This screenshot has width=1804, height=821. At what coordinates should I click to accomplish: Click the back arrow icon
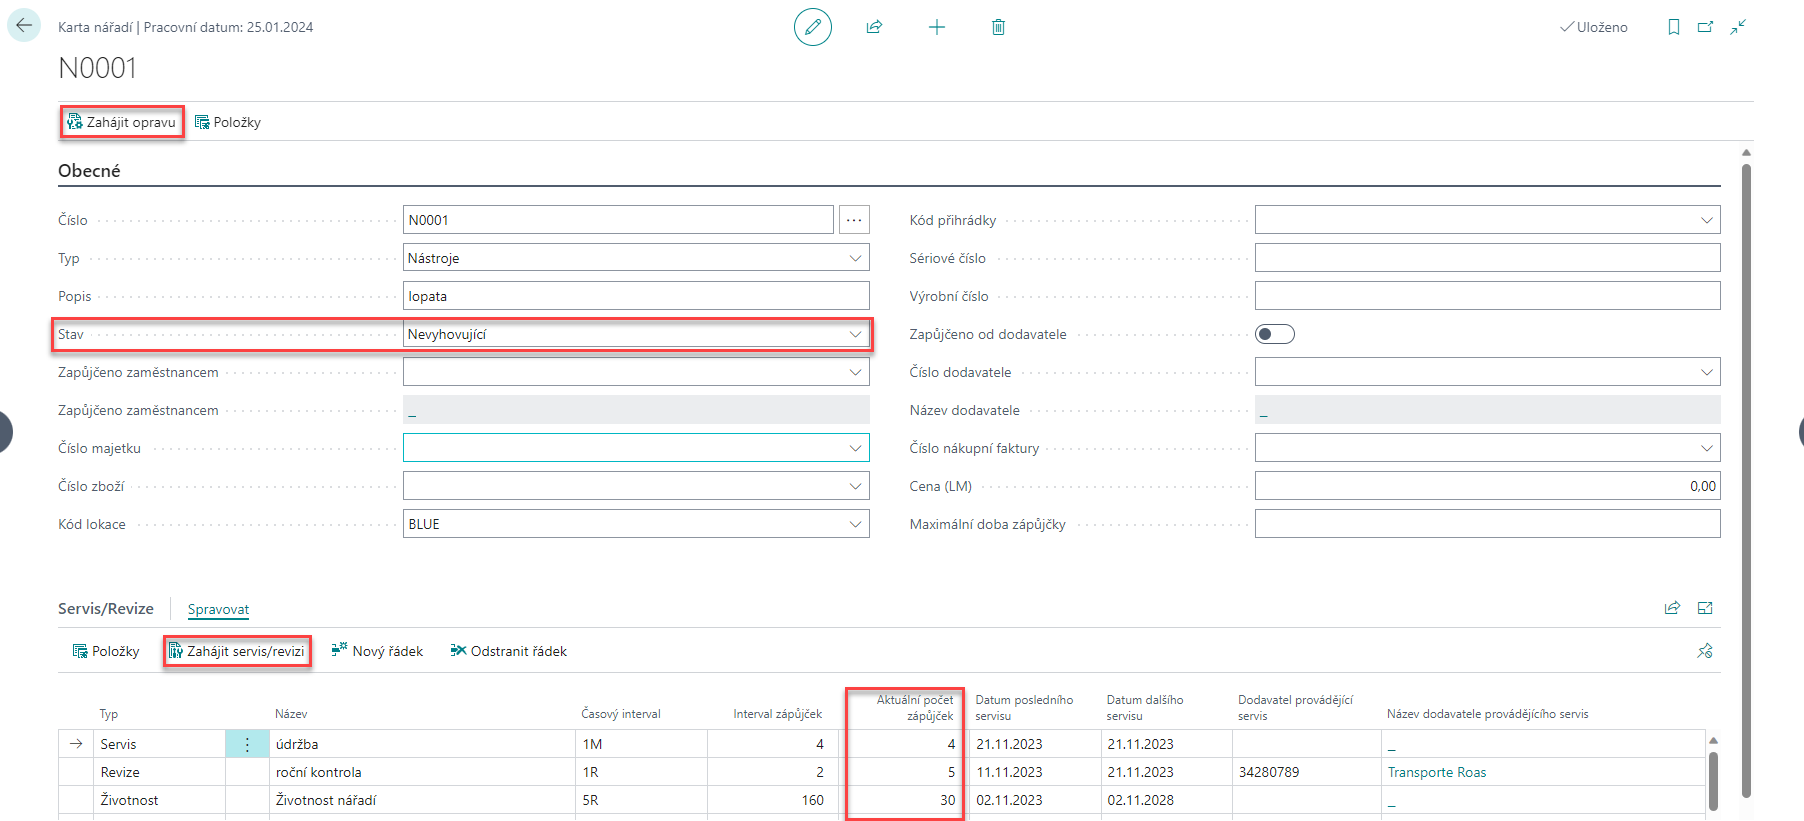click(x=24, y=26)
